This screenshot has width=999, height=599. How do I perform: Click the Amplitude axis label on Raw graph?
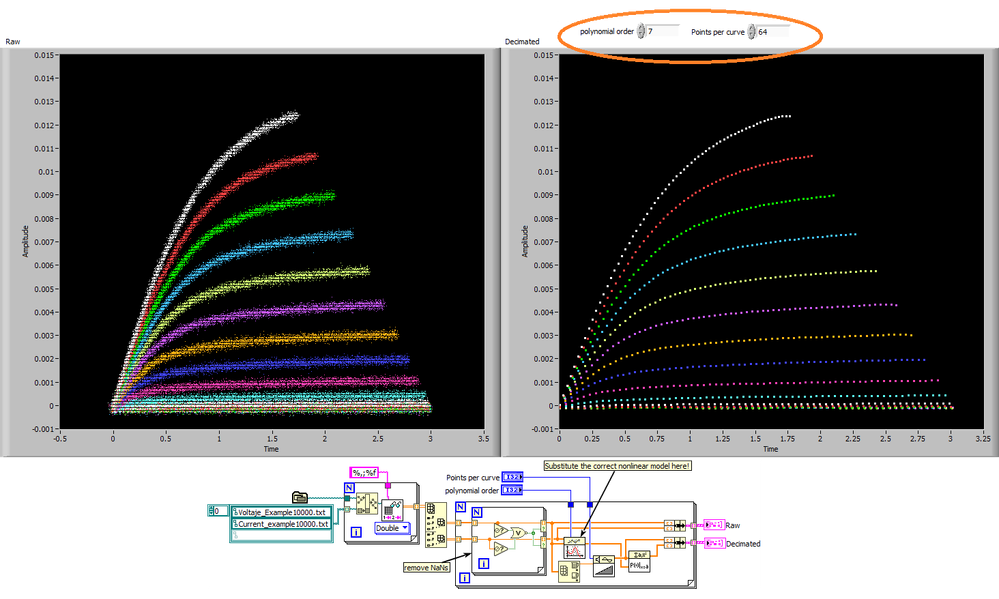[x=26, y=241]
